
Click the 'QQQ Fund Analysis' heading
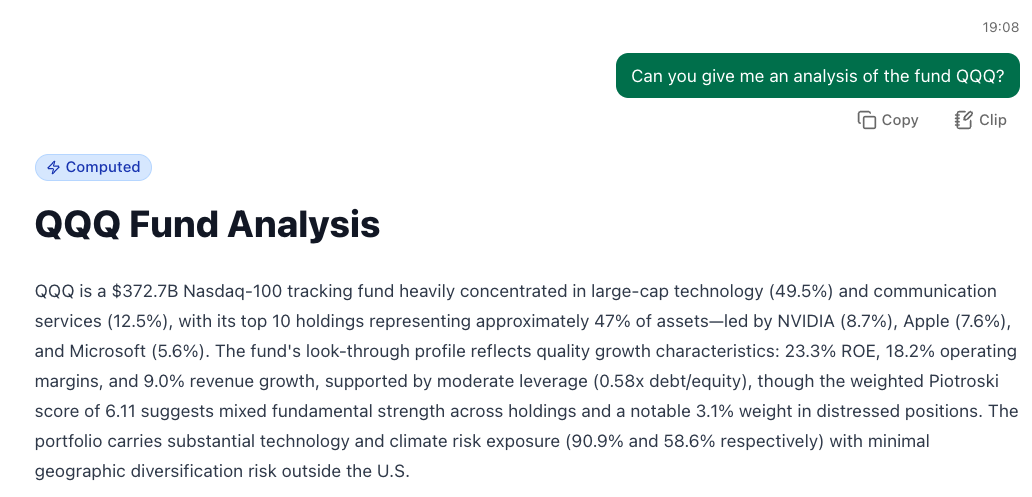pyautogui.click(x=207, y=224)
